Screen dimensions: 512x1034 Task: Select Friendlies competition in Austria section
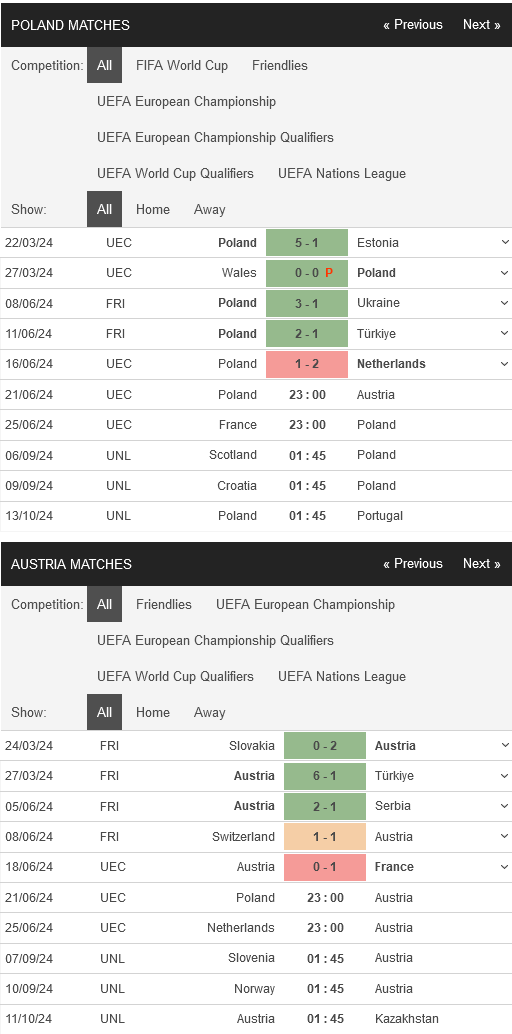[x=164, y=604]
